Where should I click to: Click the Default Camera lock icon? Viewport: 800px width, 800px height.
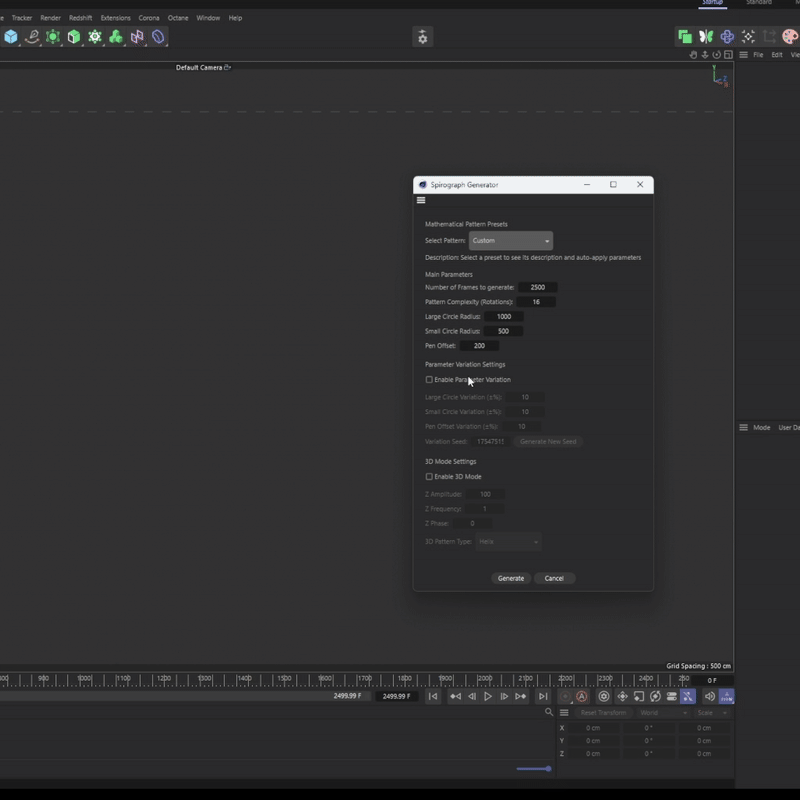click(228, 67)
